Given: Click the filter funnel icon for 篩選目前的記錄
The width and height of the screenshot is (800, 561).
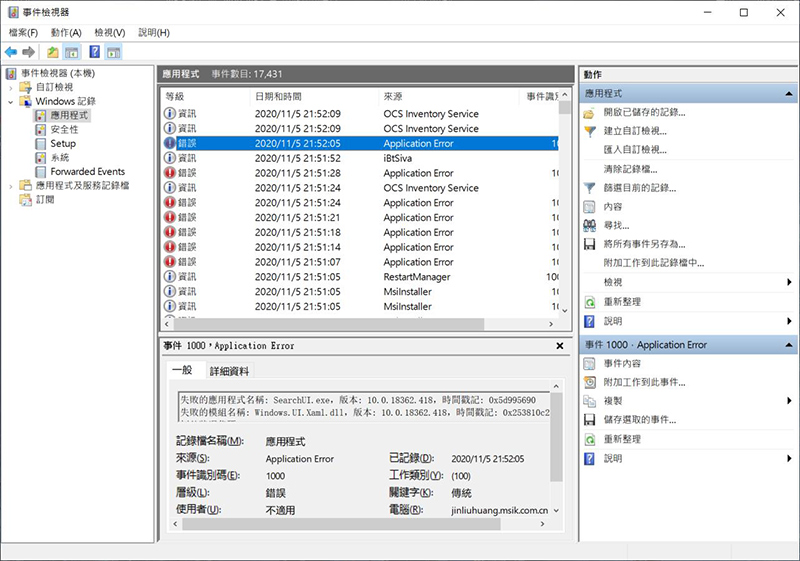Looking at the screenshot, I should (x=590, y=188).
